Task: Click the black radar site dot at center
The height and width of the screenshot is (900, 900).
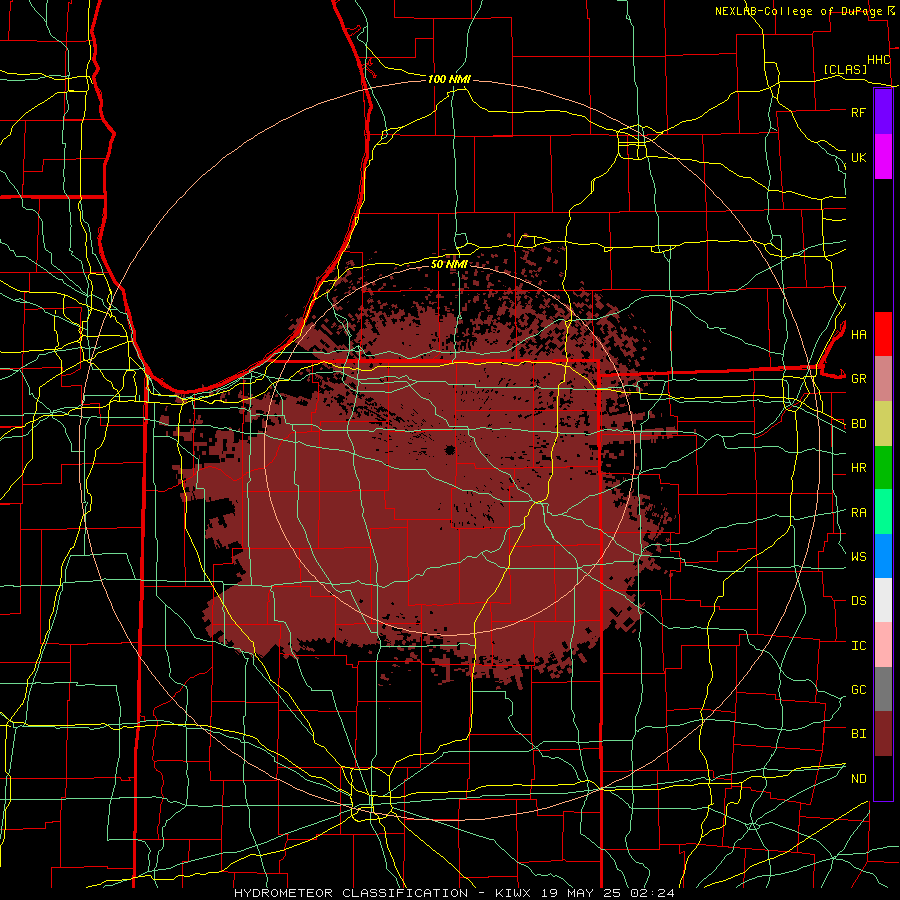Action: point(450,449)
